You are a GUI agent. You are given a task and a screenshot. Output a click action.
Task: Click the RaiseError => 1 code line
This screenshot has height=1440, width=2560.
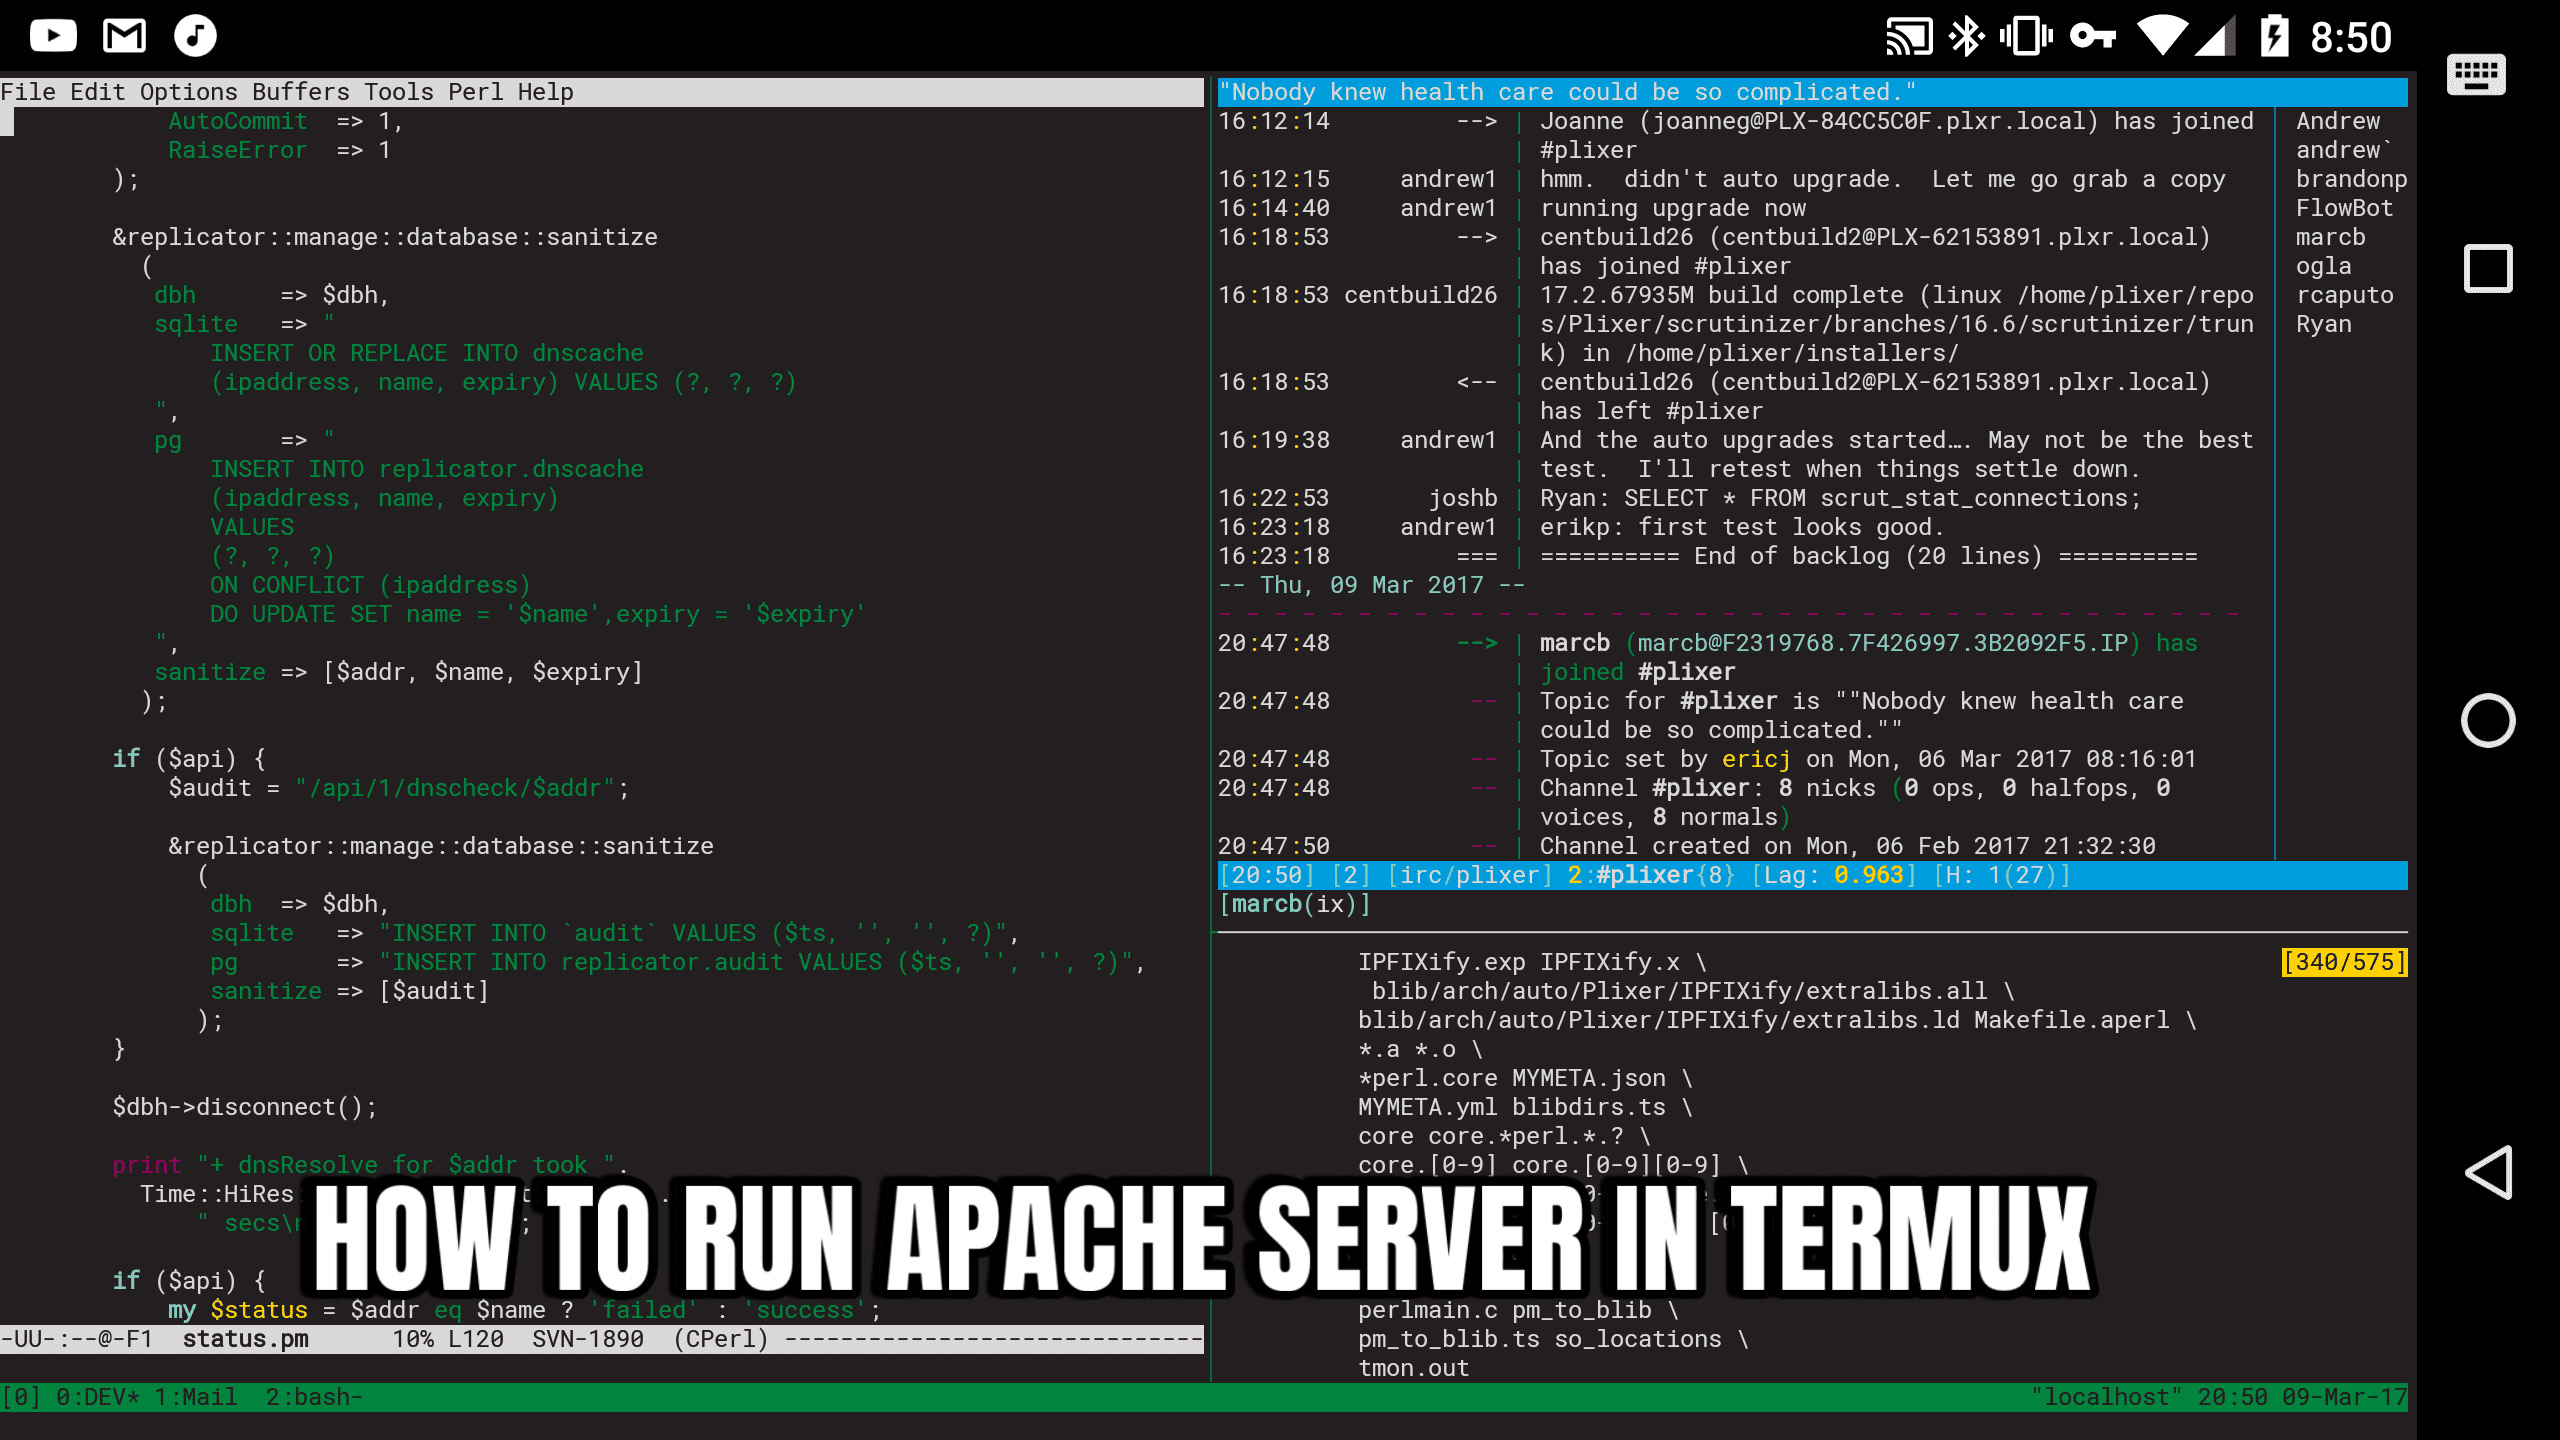tap(279, 150)
